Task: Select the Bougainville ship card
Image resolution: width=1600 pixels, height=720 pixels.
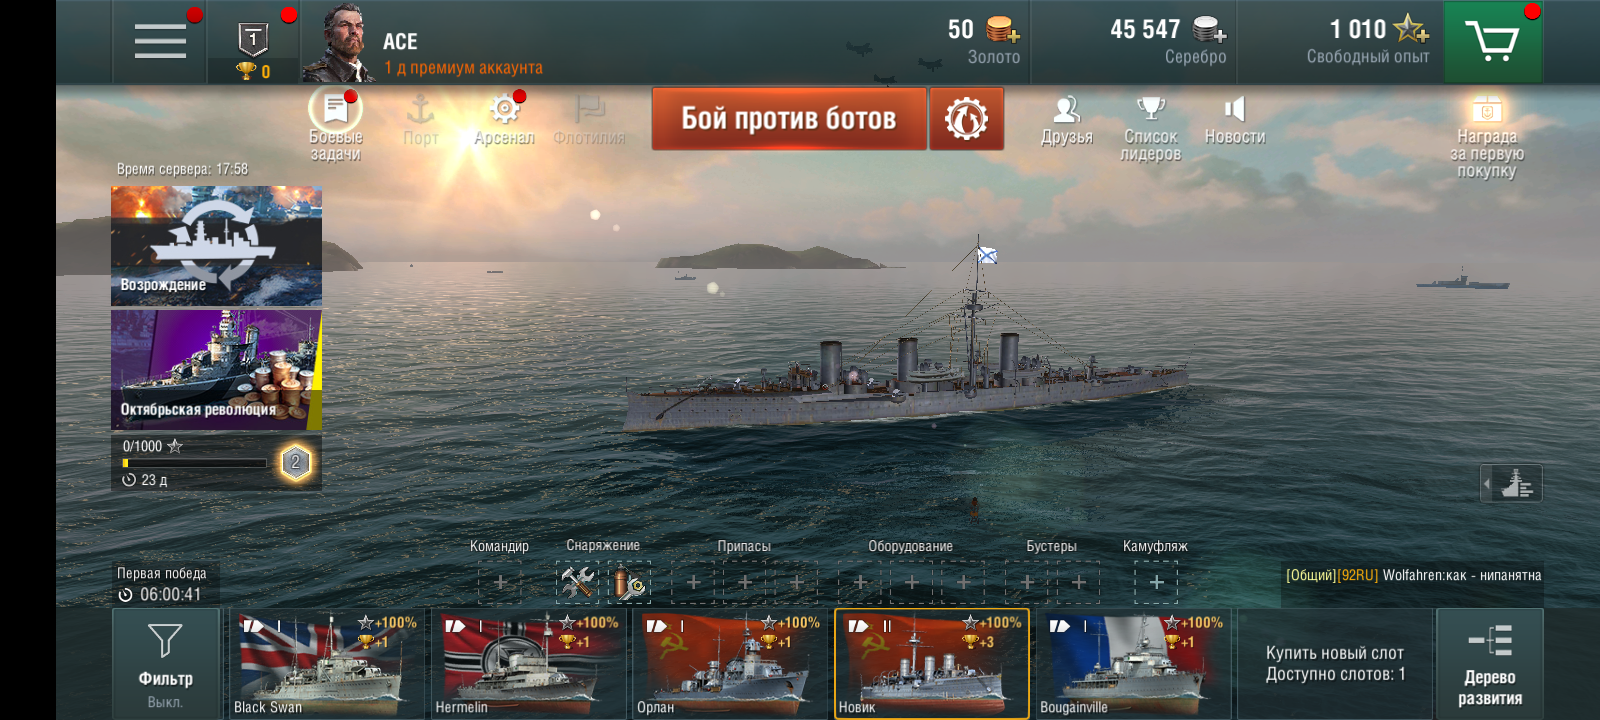Action: click(1133, 664)
